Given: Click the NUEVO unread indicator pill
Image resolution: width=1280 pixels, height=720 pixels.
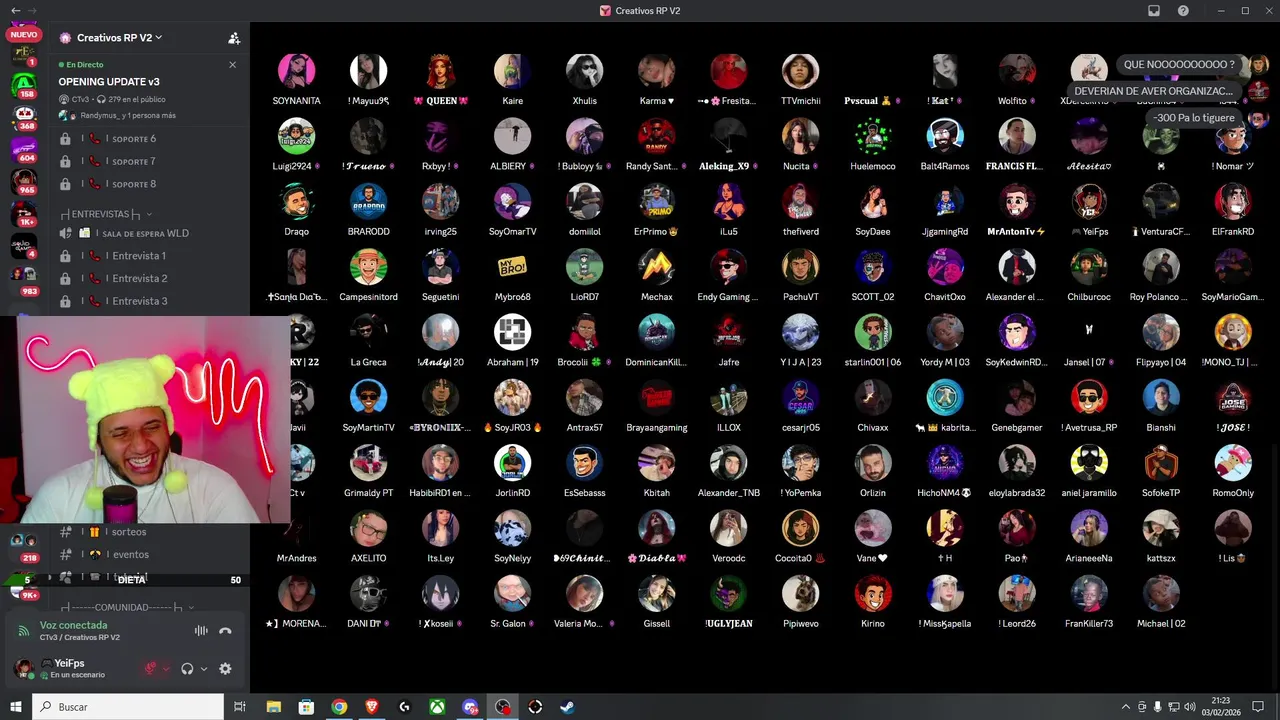Looking at the screenshot, I should pyautogui.click(x=23, y=34).
